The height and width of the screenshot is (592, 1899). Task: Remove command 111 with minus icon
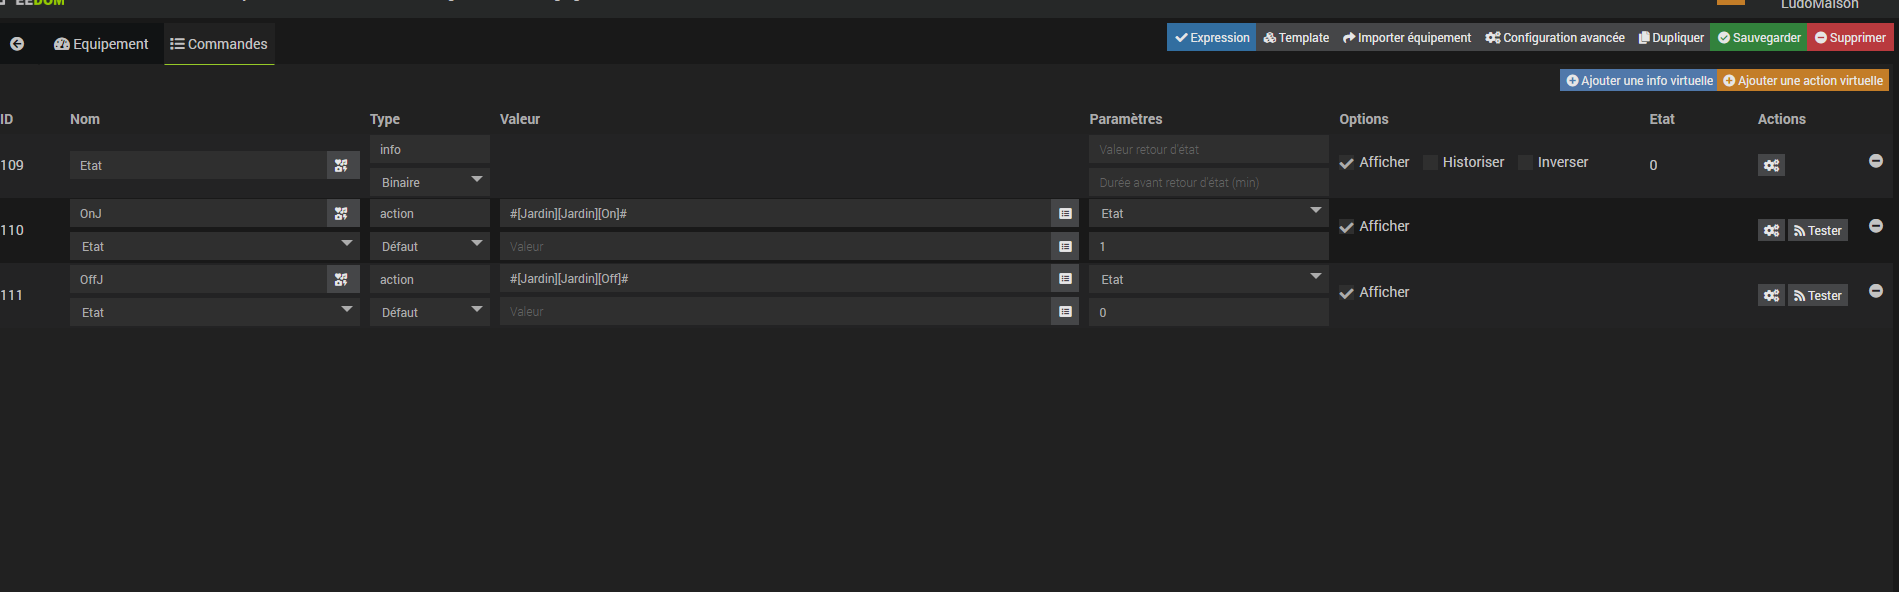(x=1876, y=291)
